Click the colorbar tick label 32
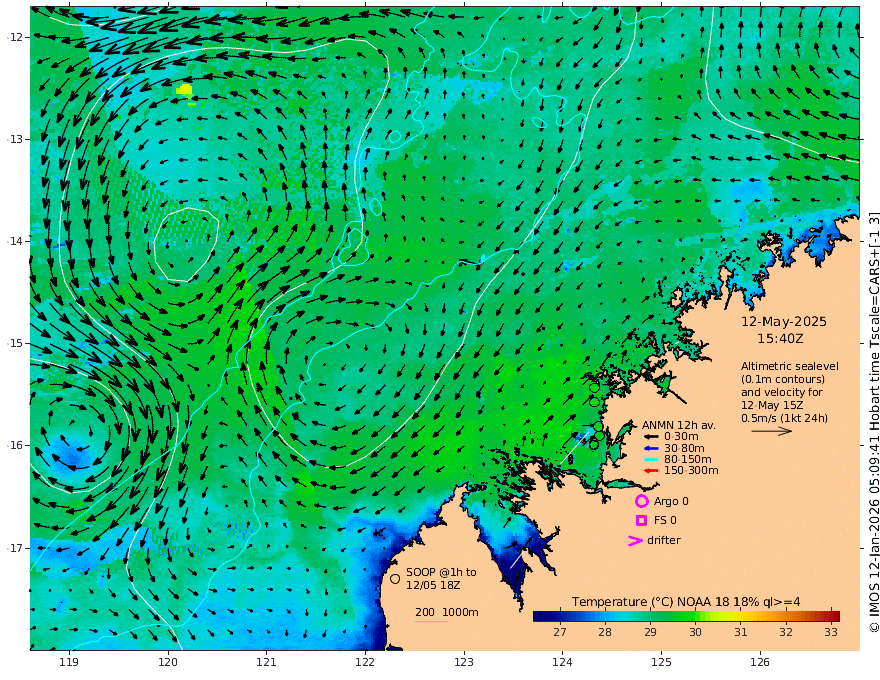880x680 pixels. 786,632
